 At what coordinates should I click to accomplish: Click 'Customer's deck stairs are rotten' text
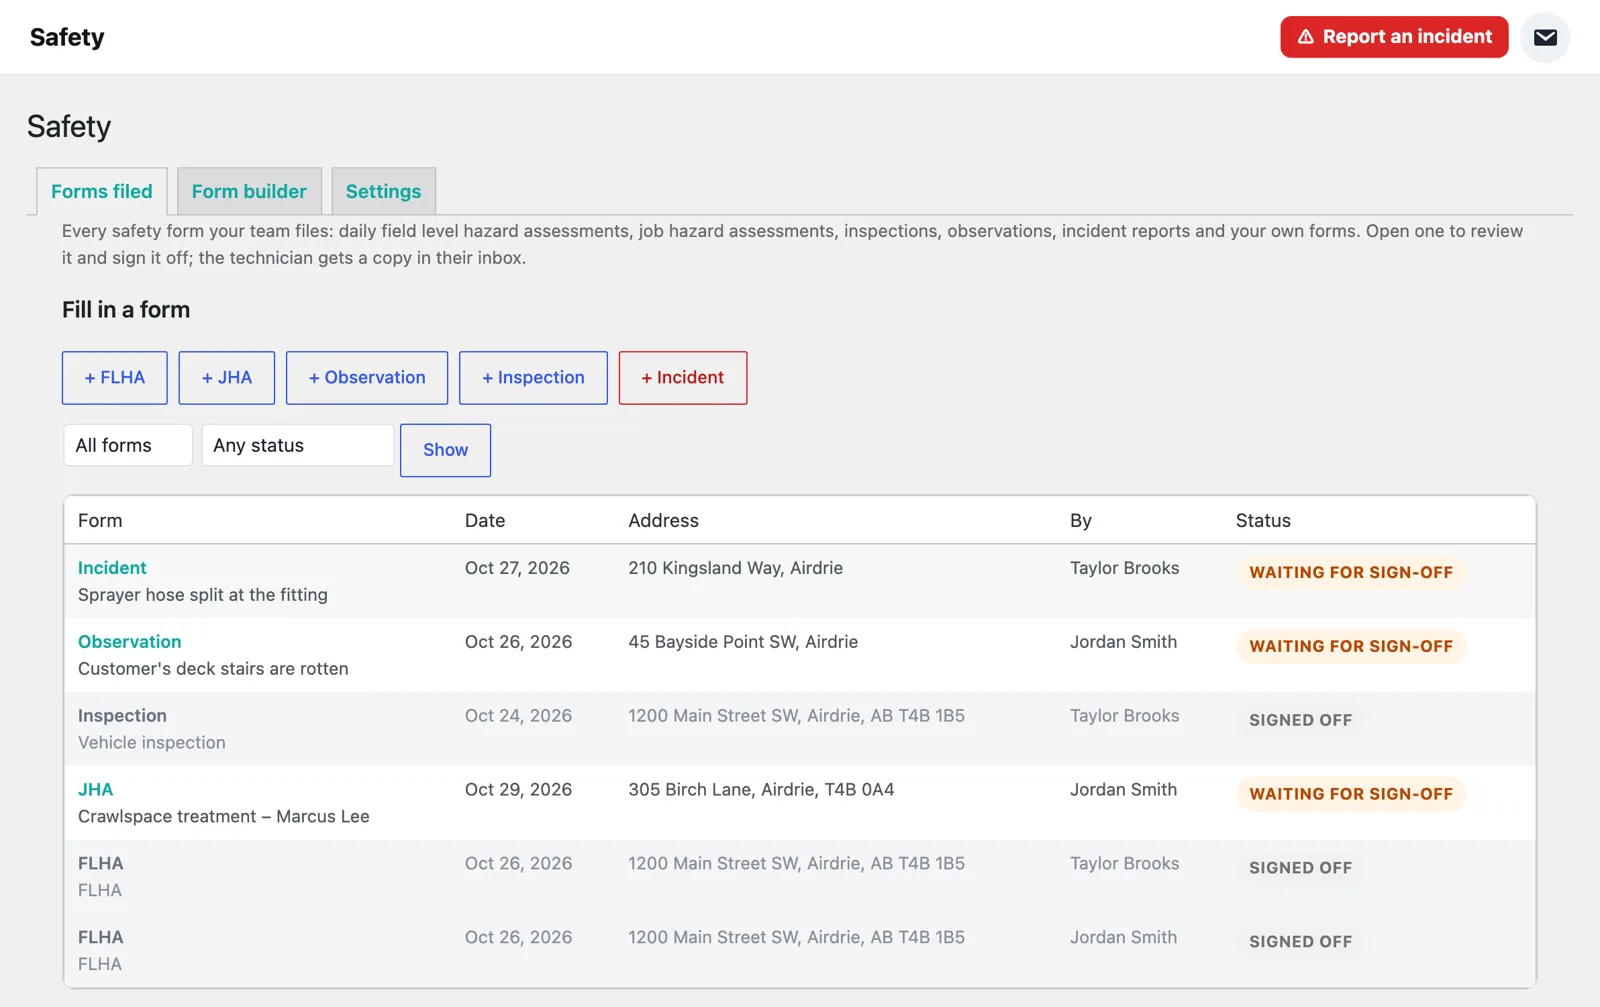(213, 669)
